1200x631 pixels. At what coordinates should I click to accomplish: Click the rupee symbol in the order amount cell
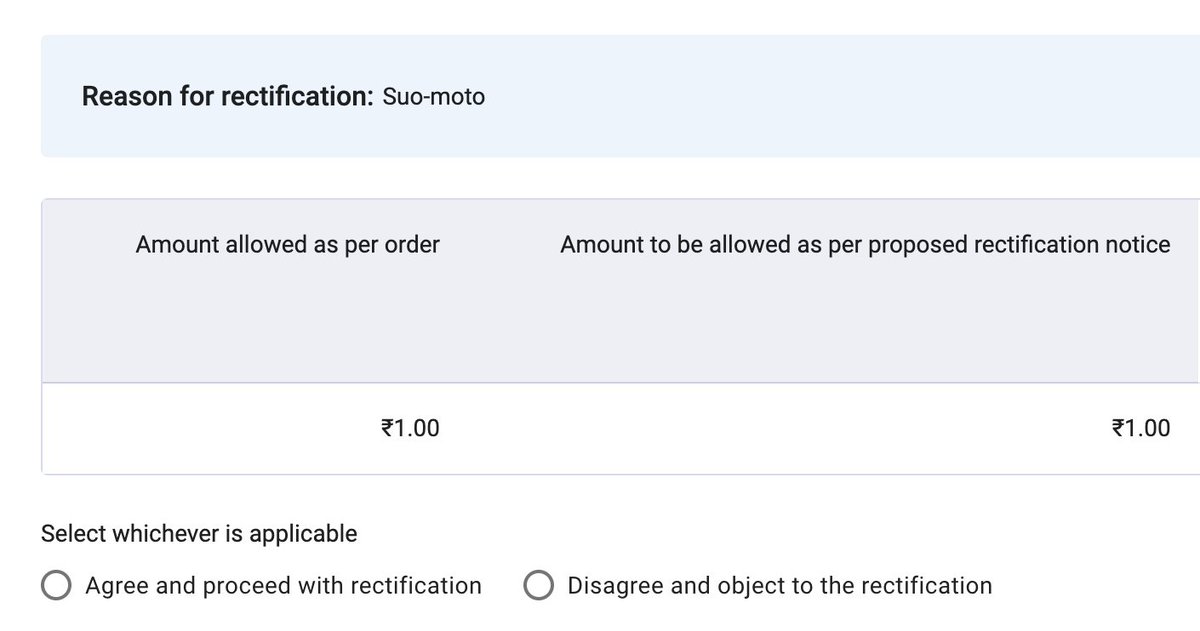386,429
